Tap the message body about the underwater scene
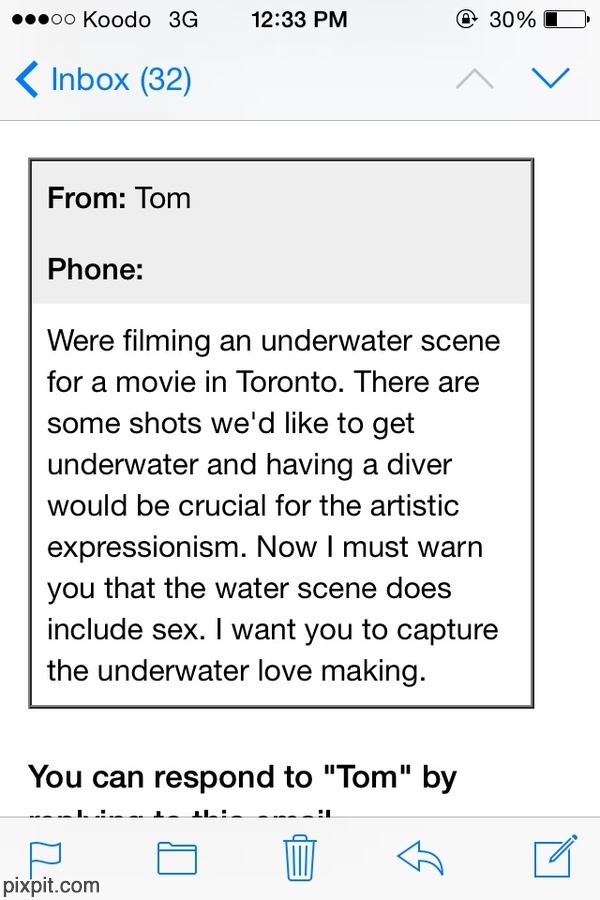The height and width of the screenshot is (900, 600). point(273,505)
